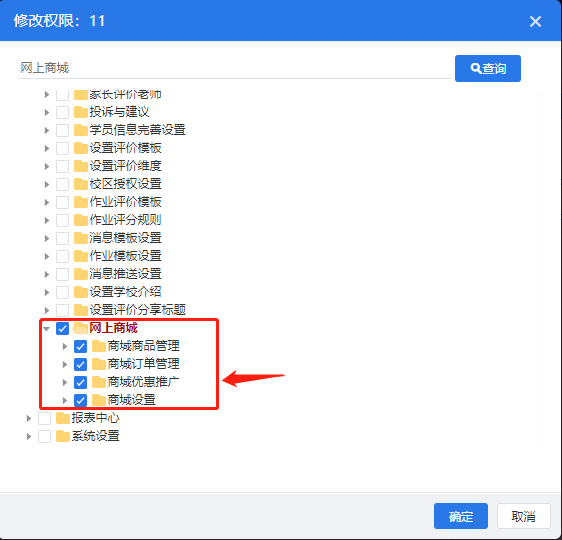This screenshot has height=540, width=562.
Task: Click the 网上商城 search input field
Action: click(x=235, y=68)
